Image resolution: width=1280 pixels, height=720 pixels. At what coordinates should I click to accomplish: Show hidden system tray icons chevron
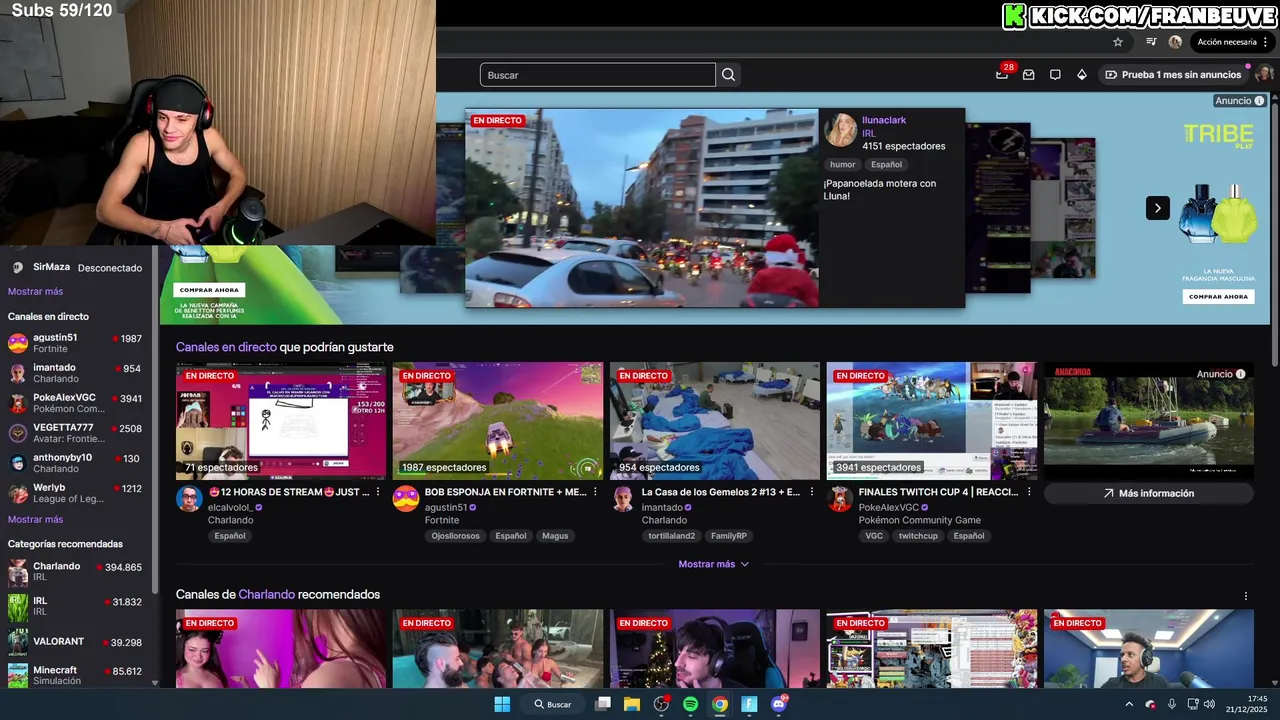[x=1129, y=704]
